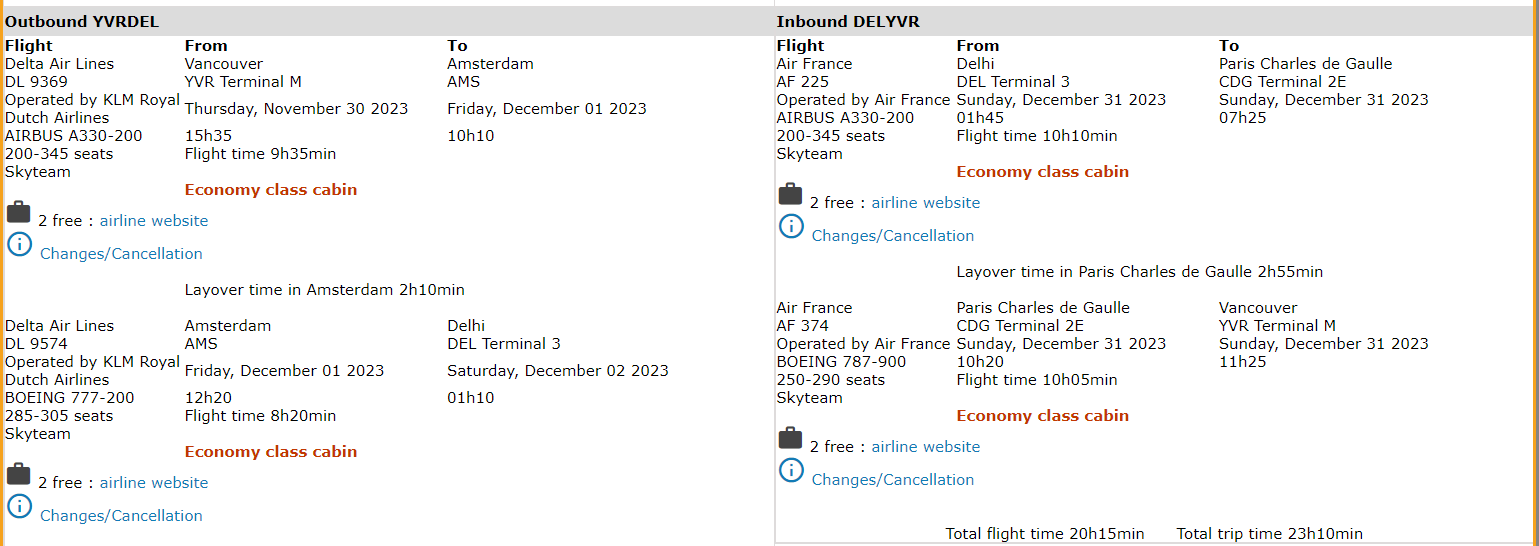Click baggage icon for Paris–Vancouver flight AF 374

click(791, 438)
